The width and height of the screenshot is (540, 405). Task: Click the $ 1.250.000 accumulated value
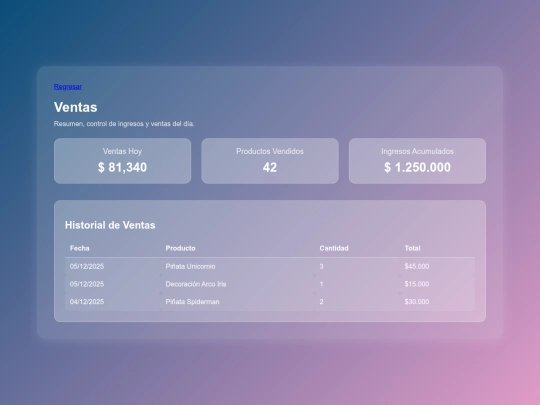click(417, 167)
